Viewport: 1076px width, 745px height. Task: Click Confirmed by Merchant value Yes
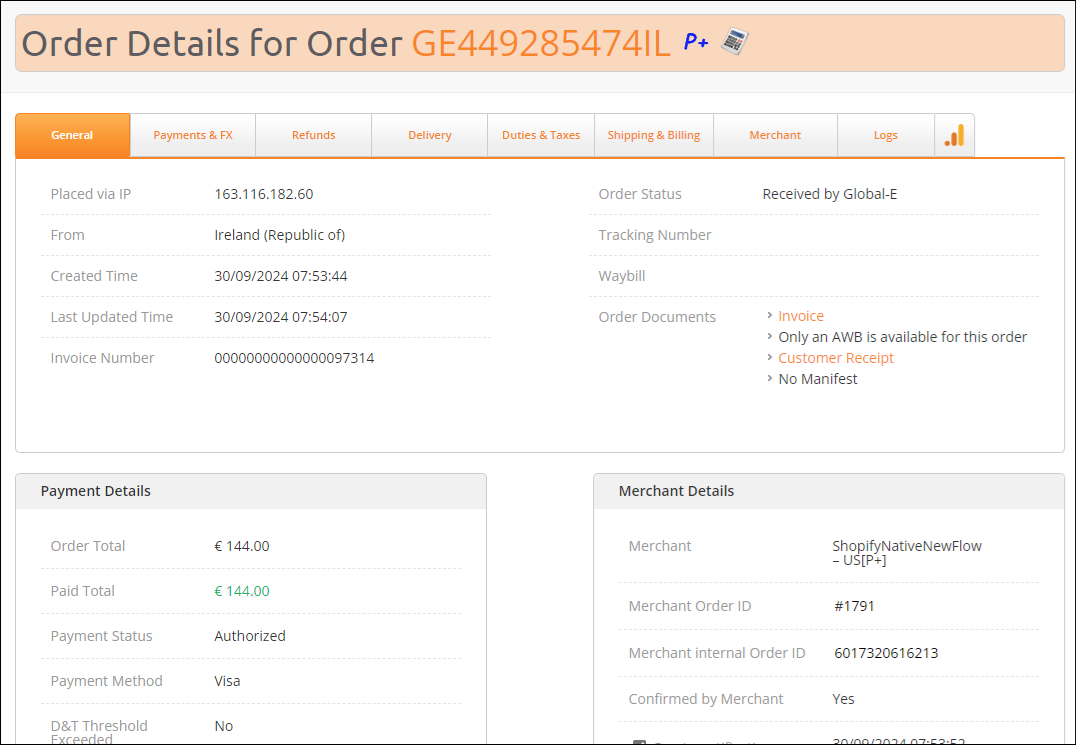843,699
